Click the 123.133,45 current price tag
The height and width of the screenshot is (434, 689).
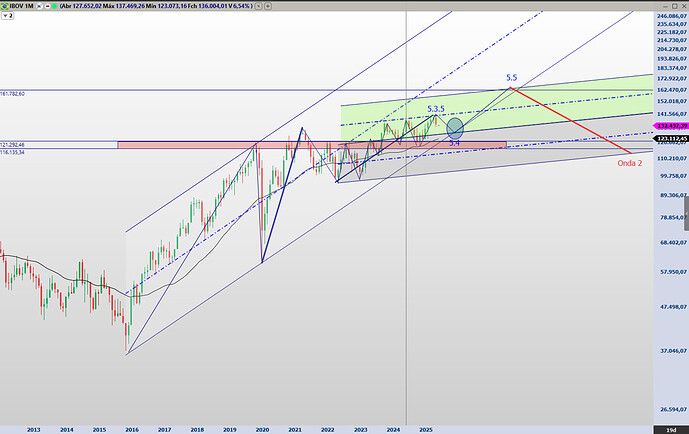(670, 137)
